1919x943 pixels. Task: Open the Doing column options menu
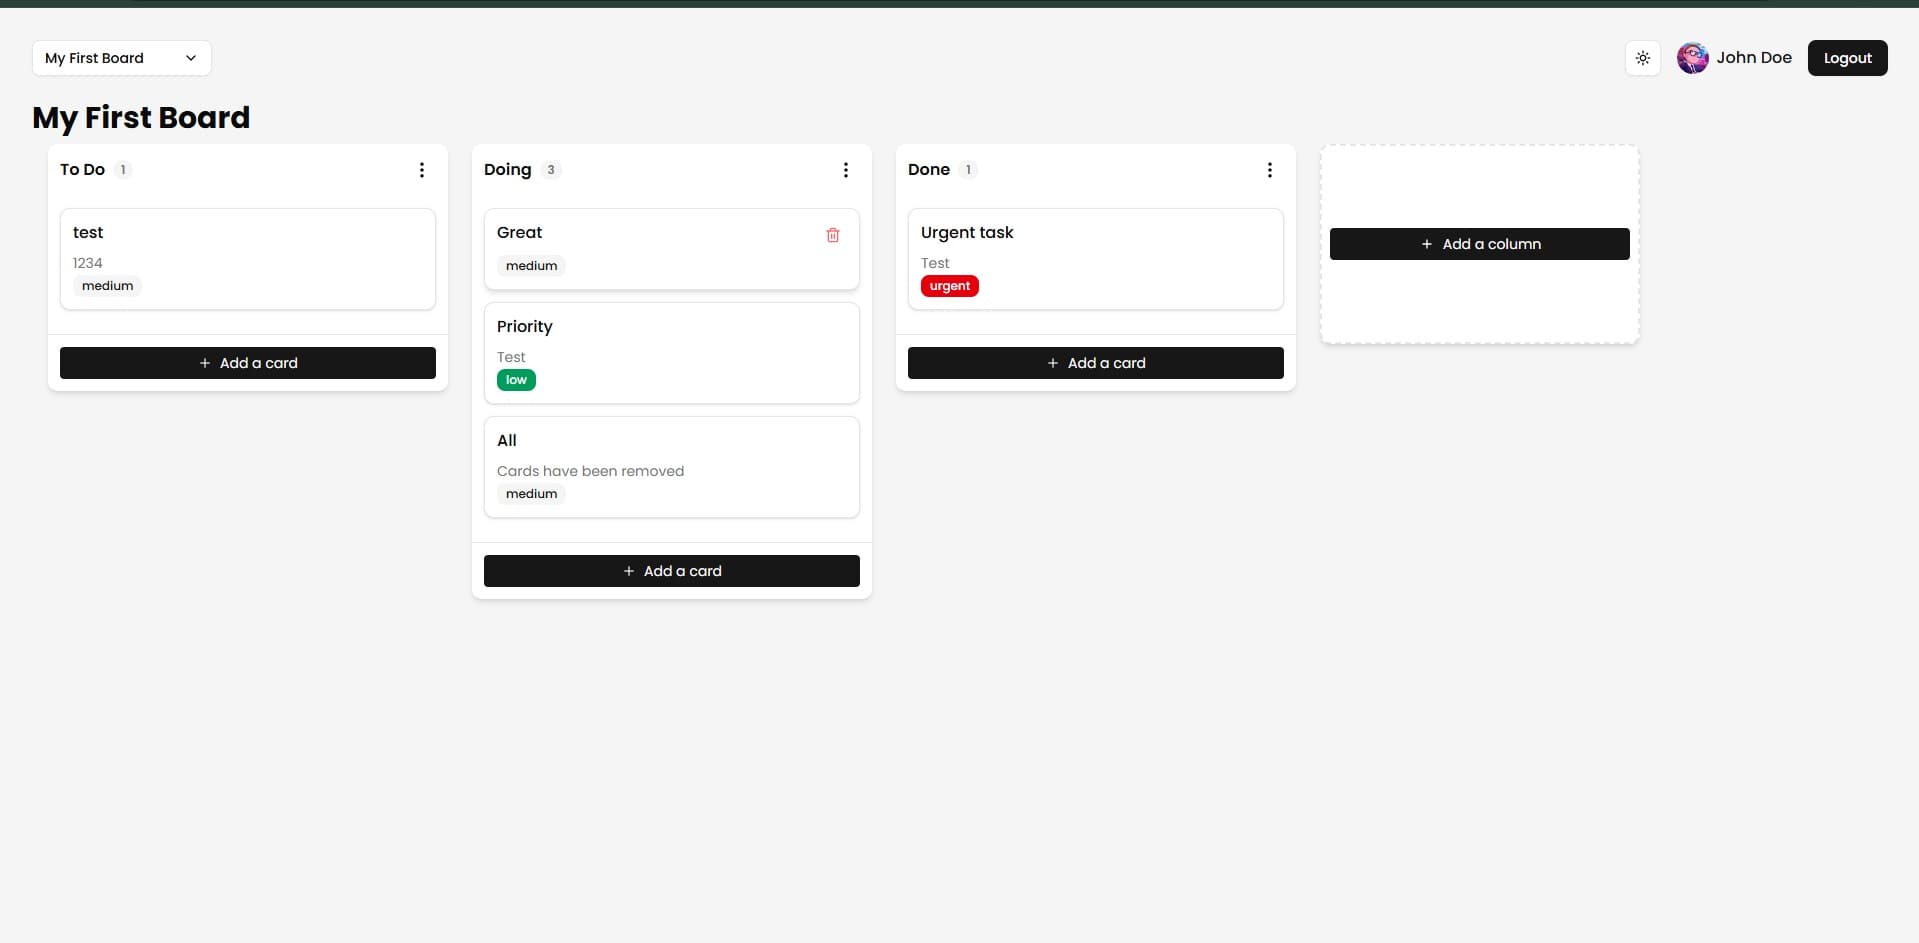pyautogui.click(x=846, y=170)
